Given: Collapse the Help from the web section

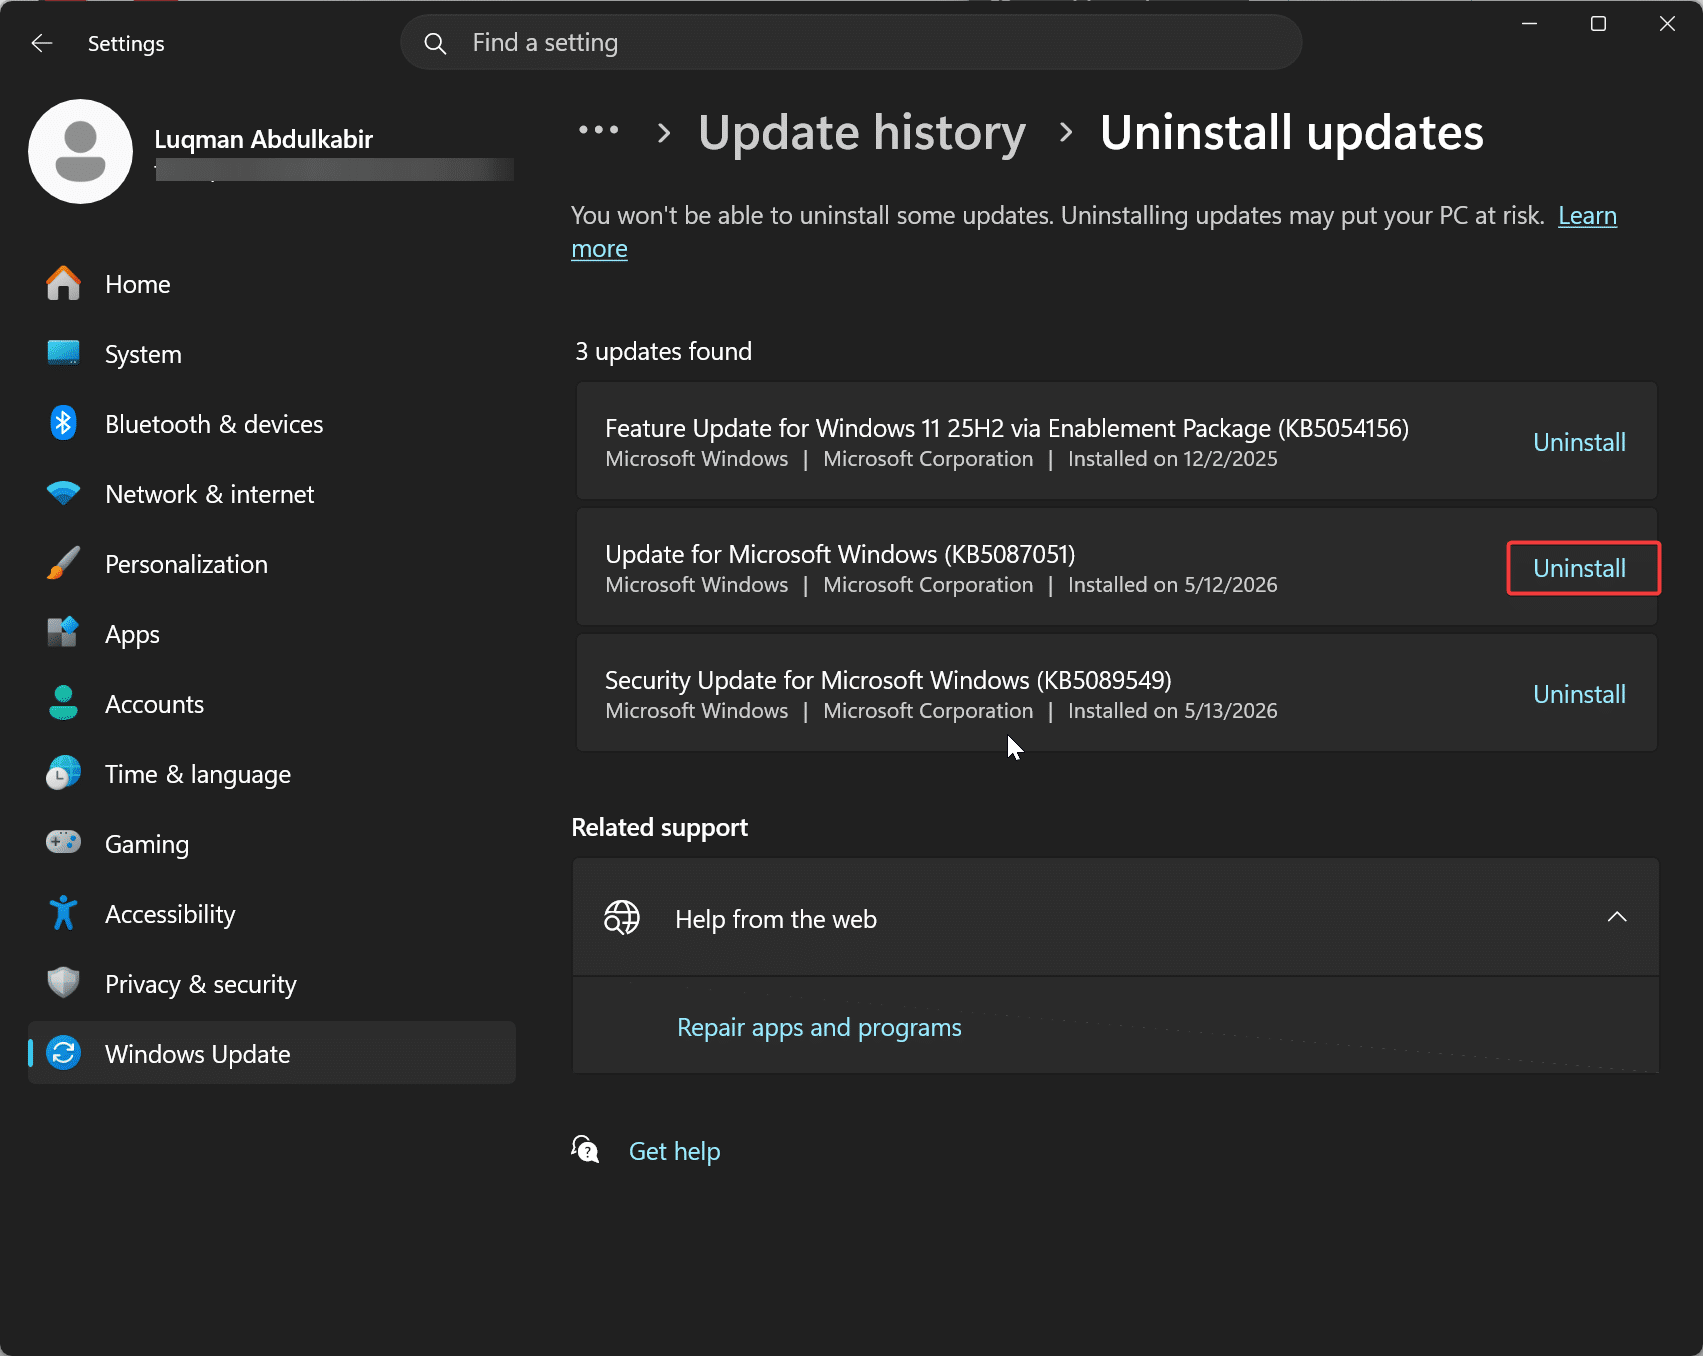Looking at the screenshot, I should [x=1616, y=917].
